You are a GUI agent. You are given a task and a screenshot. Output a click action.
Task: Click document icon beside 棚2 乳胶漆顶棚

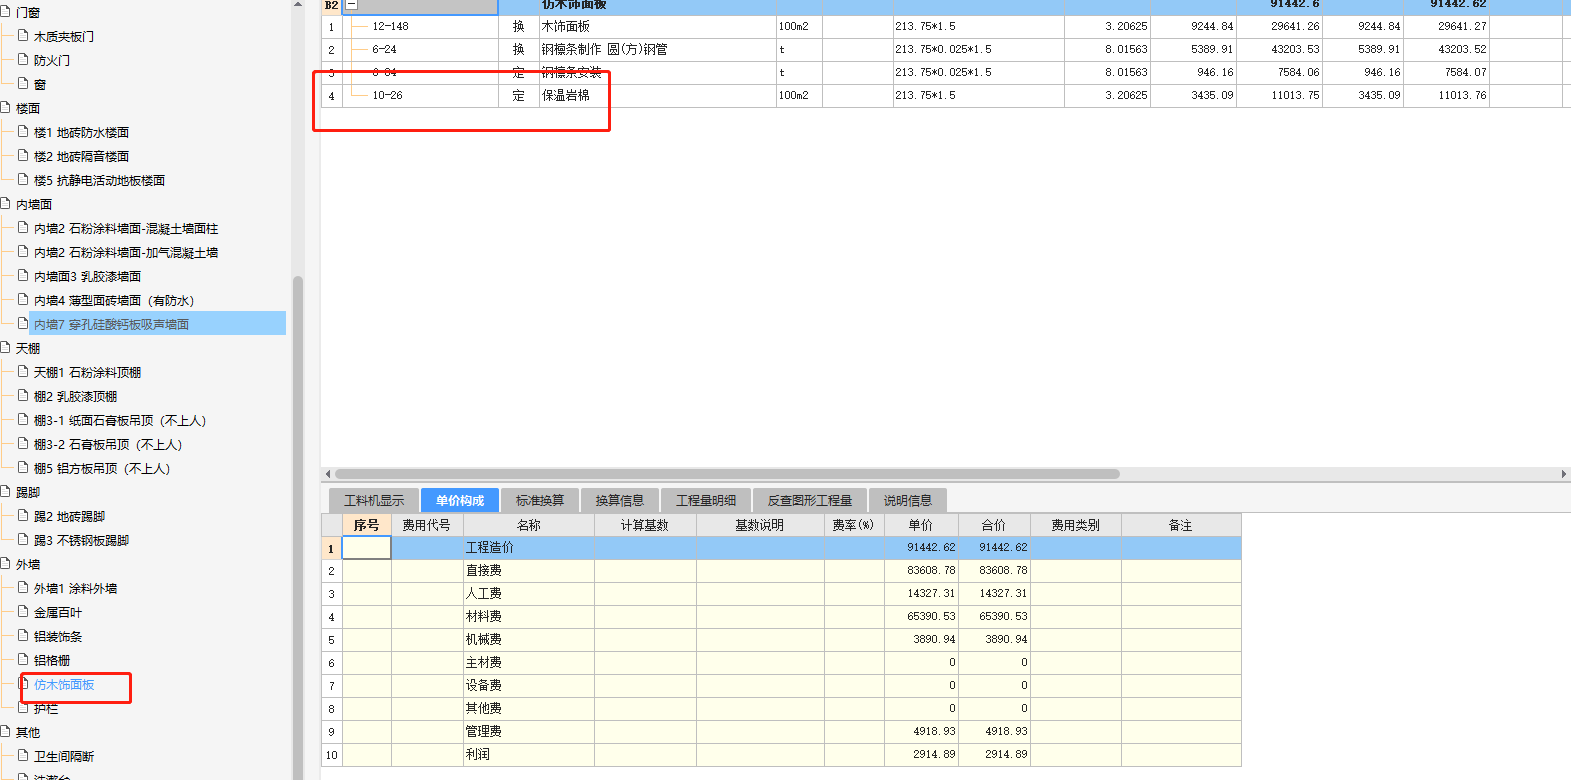coord(23,396)
